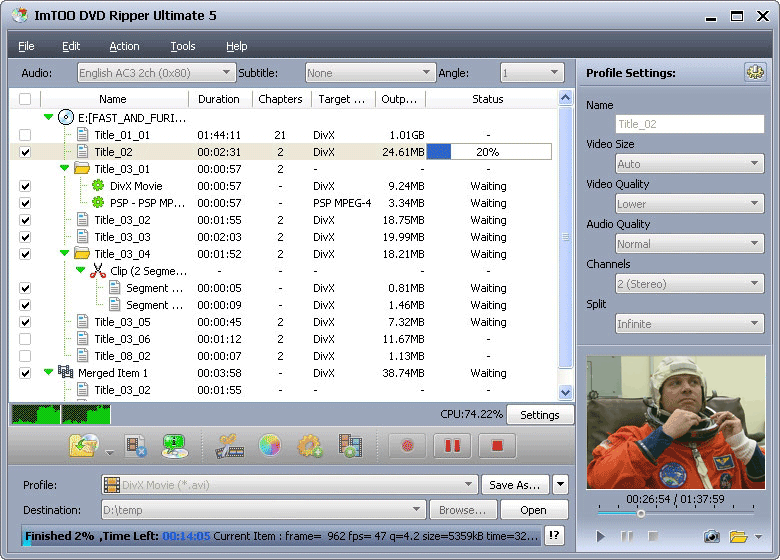Screen dimensions: 780x560
Task: Open the Action menu
Action: pyautogui.click(x=124, y=46)
